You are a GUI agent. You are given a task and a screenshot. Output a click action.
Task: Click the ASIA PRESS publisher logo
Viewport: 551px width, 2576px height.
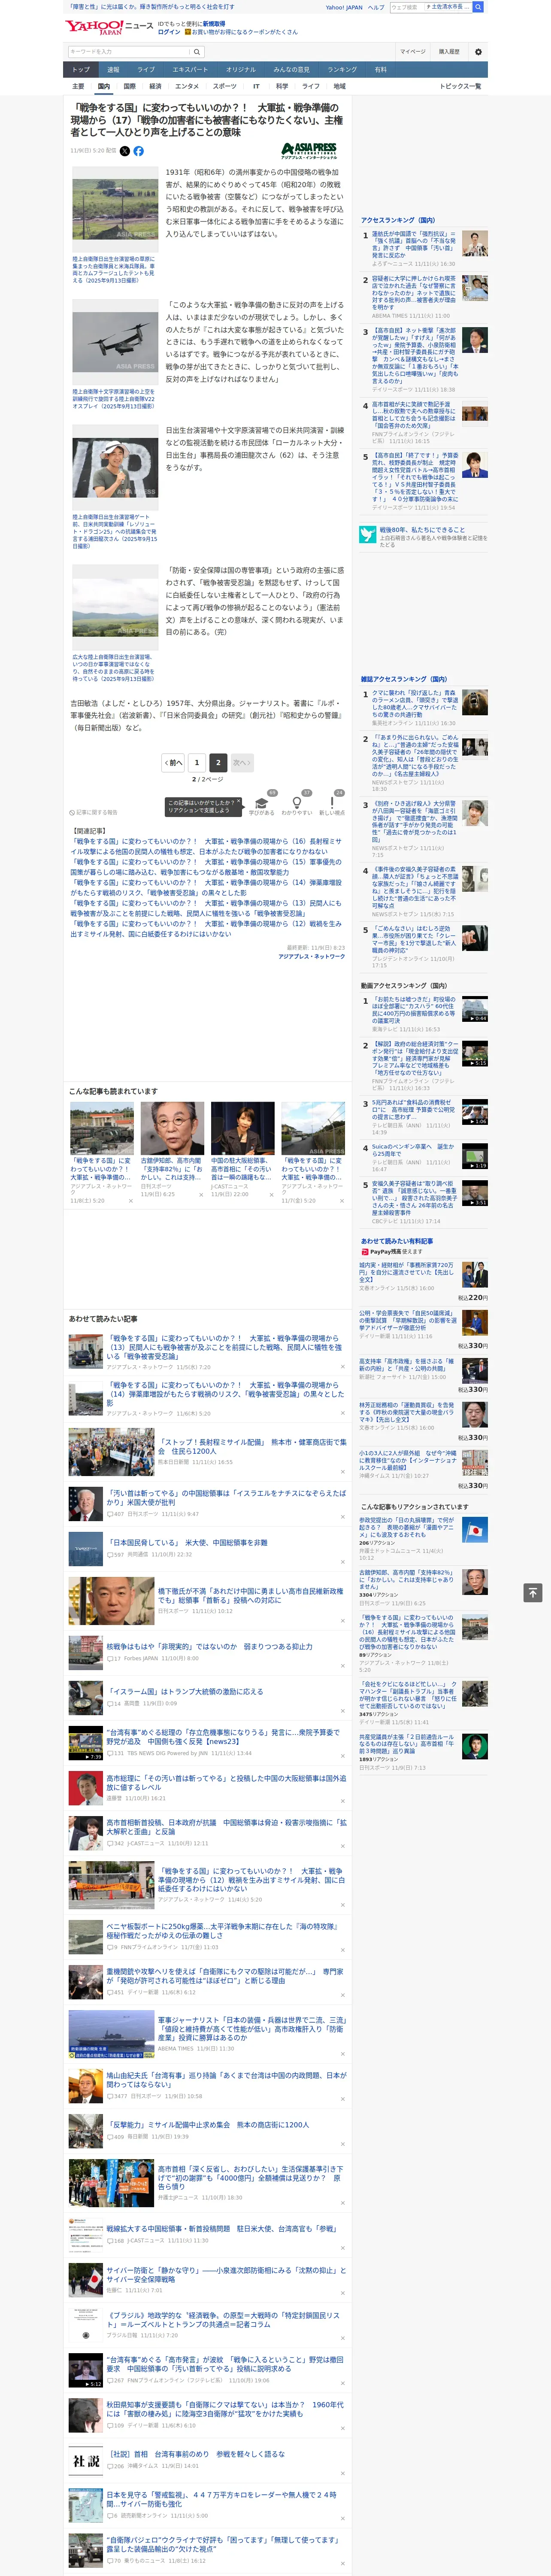[309, 151]
